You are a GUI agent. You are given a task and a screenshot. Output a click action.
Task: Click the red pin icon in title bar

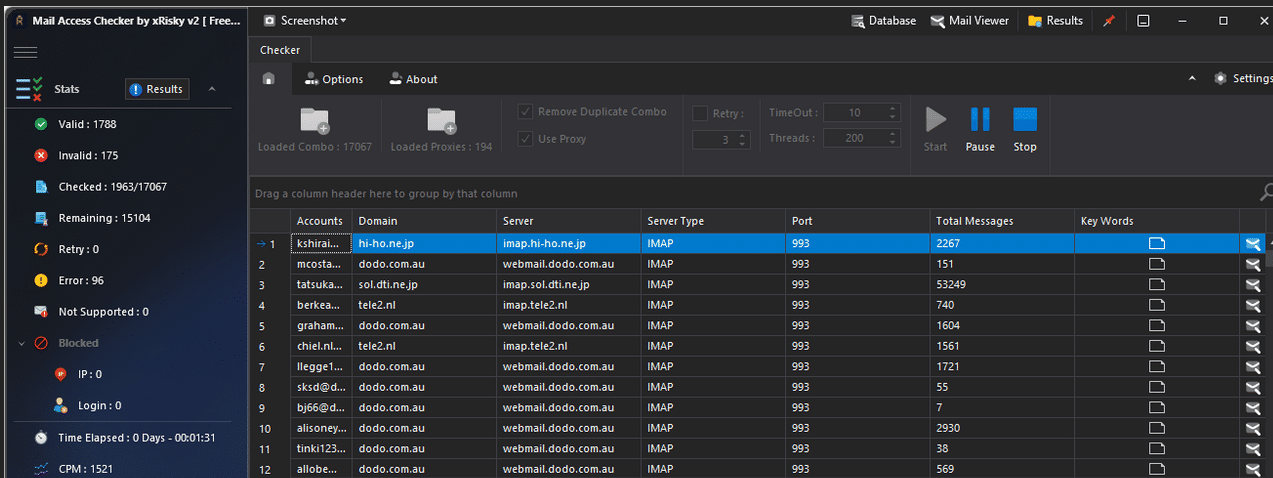pos(1108,21)
